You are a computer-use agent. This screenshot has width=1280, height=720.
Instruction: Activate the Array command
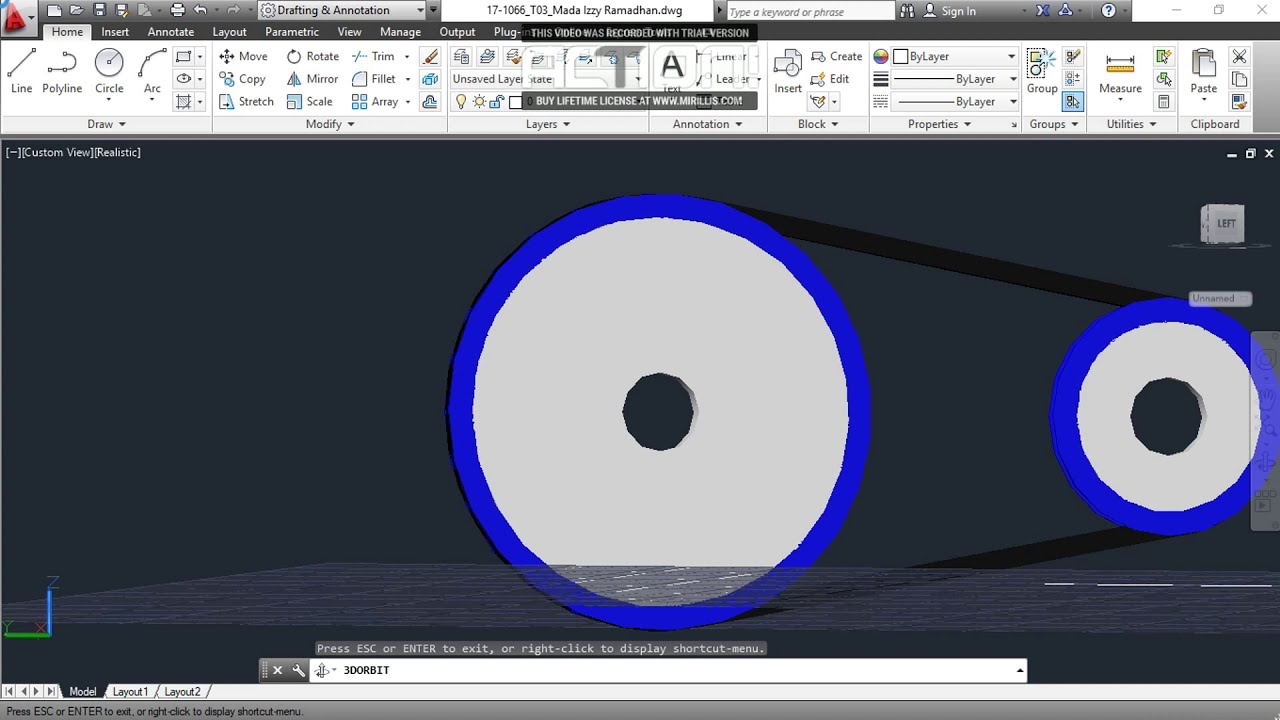[x=375, y=102]
